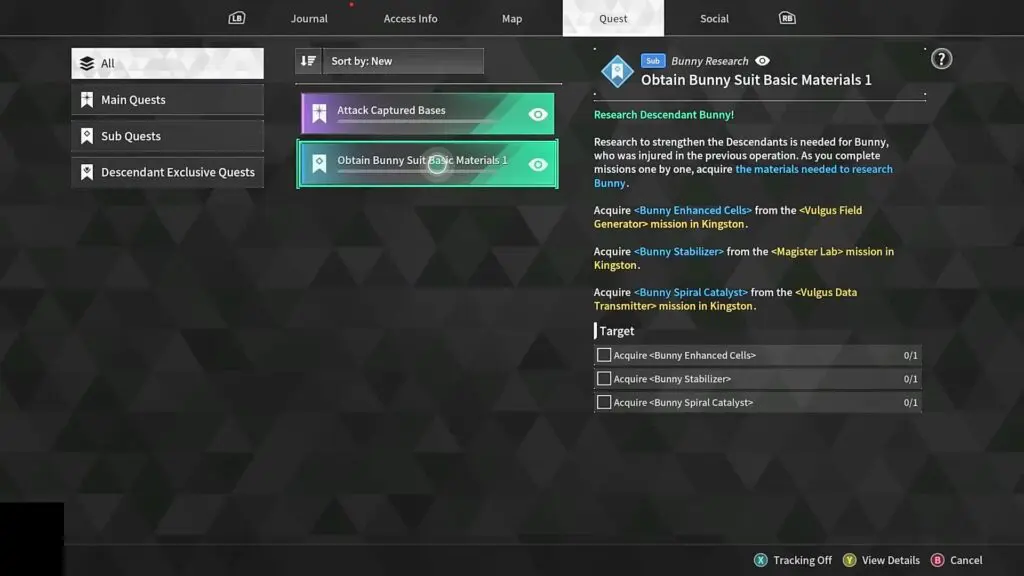Click the sort order arrow icon
The height and width of the screenshot is (576, 1024).
point(308,61)
